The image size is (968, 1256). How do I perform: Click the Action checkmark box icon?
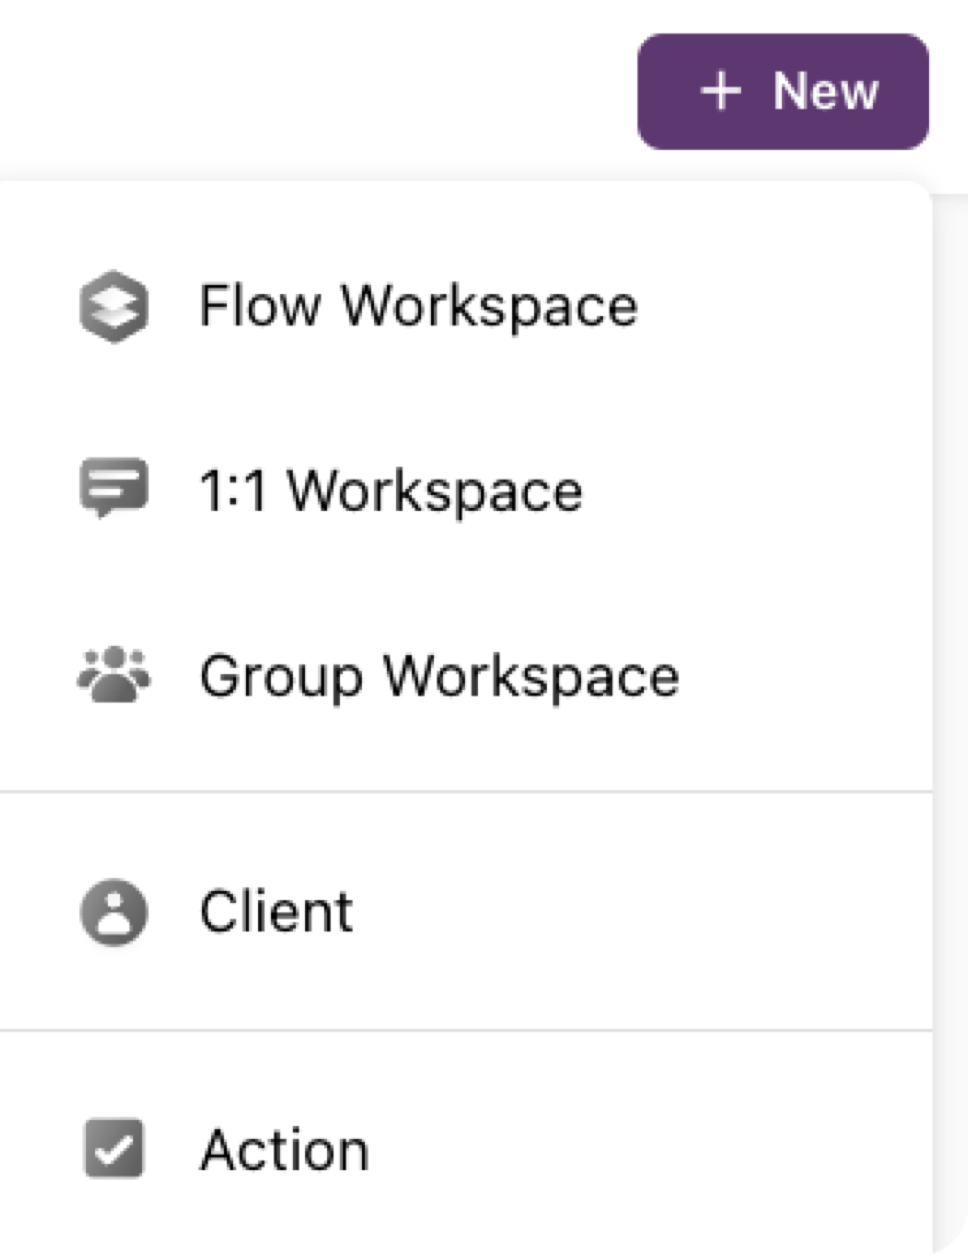pyautogui.click(x=114, y=1148)
